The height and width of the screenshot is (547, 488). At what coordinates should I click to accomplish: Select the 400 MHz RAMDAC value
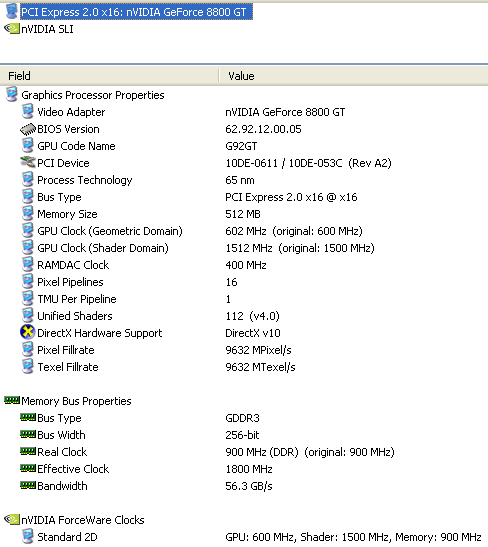(x=246, y=265)
